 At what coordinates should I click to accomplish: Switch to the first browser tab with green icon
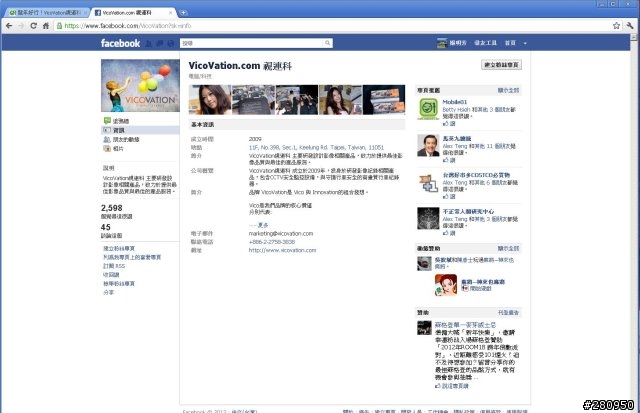[47, 13]
